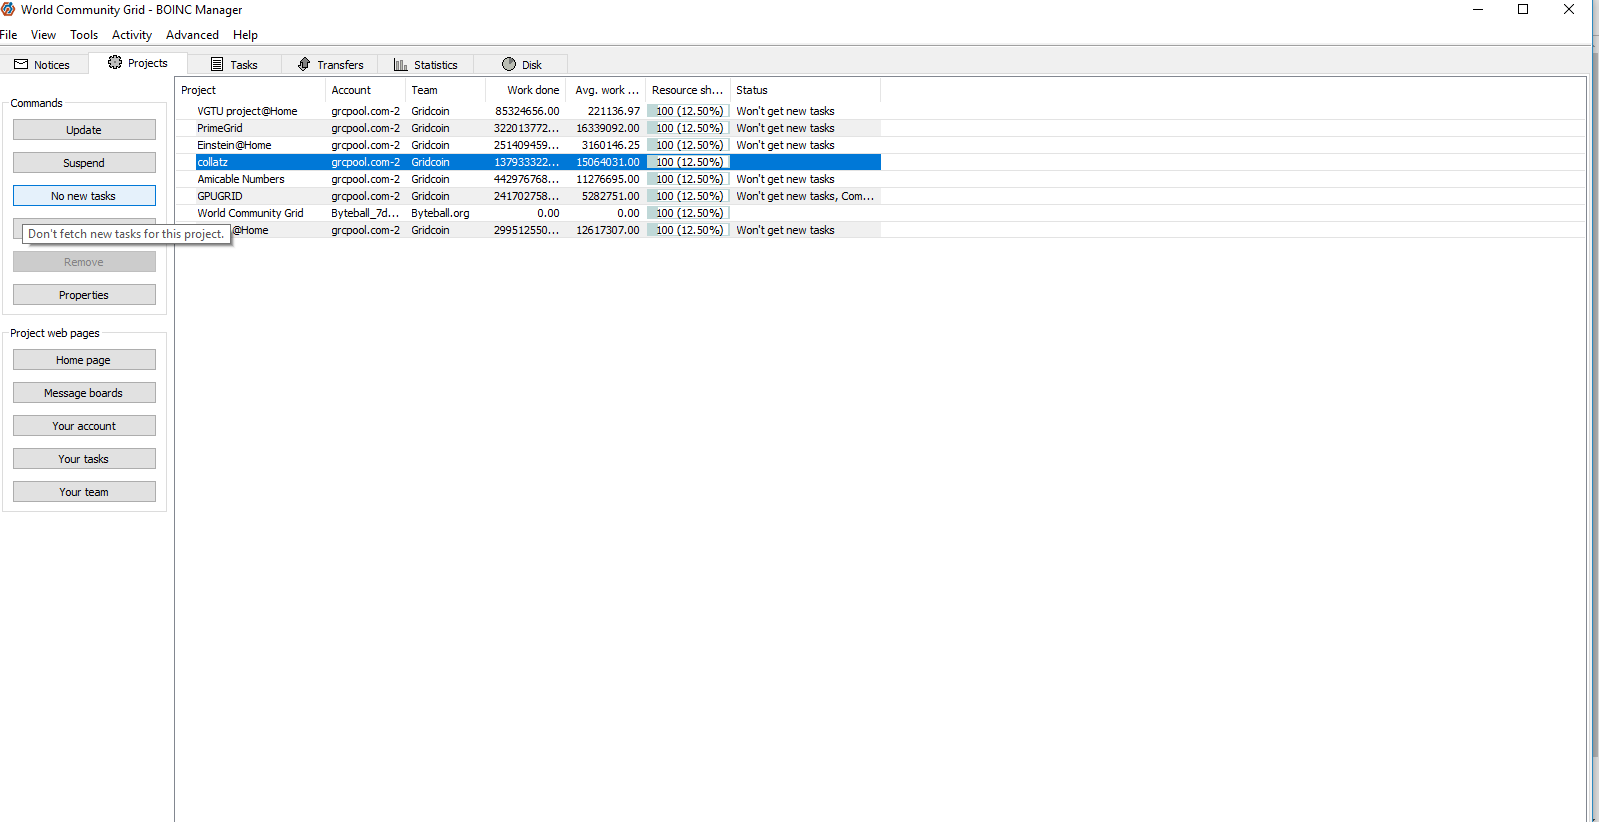Open the Help menu
1599x822 pixels.
245,35
